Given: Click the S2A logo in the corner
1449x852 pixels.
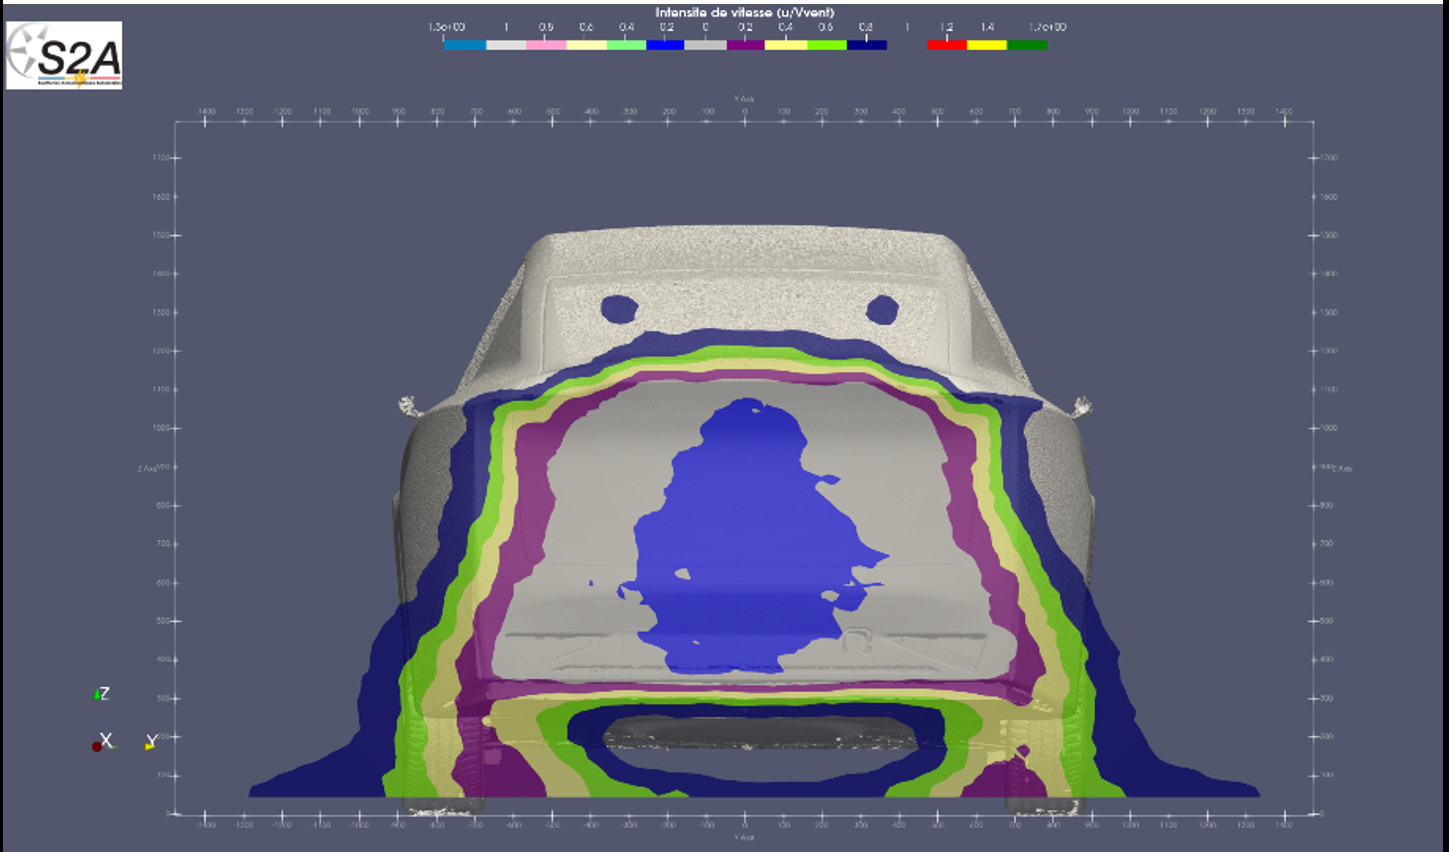Looking at the screenshot, I should pos(64,56).
